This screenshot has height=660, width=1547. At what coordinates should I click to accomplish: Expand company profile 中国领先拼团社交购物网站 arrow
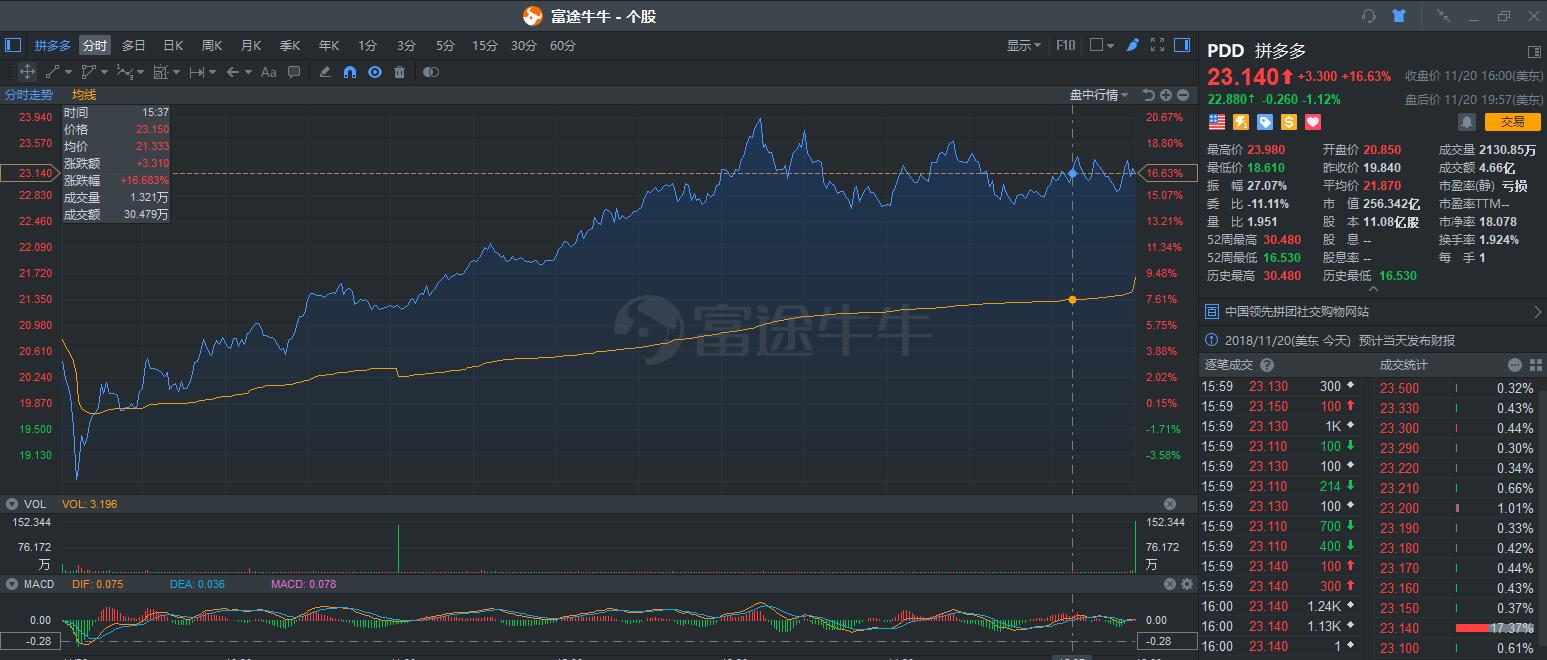tap(1537, 312)
